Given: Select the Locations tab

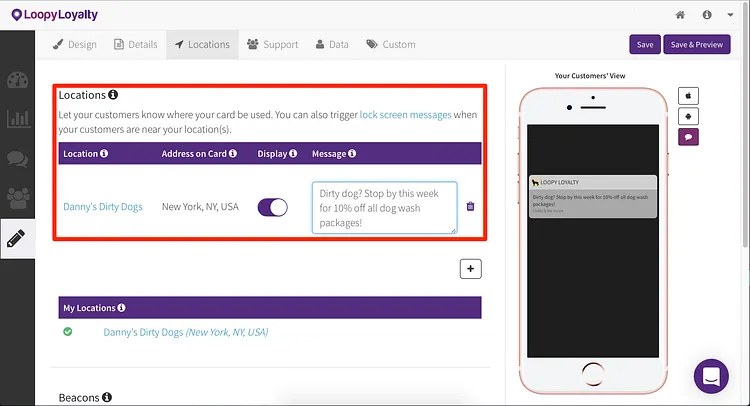Looking at the screenshot, I should pyautogui.click(x=202, y=44).
